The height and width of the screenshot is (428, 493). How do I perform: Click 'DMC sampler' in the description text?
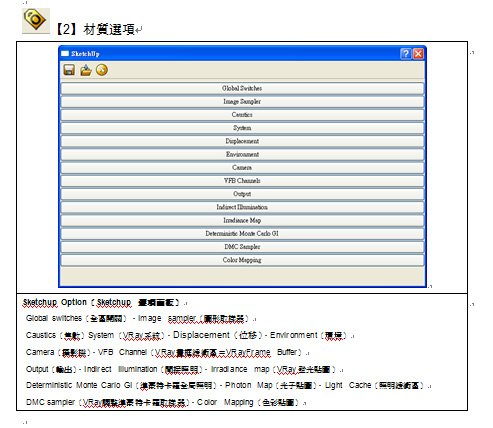pos(50,402)
